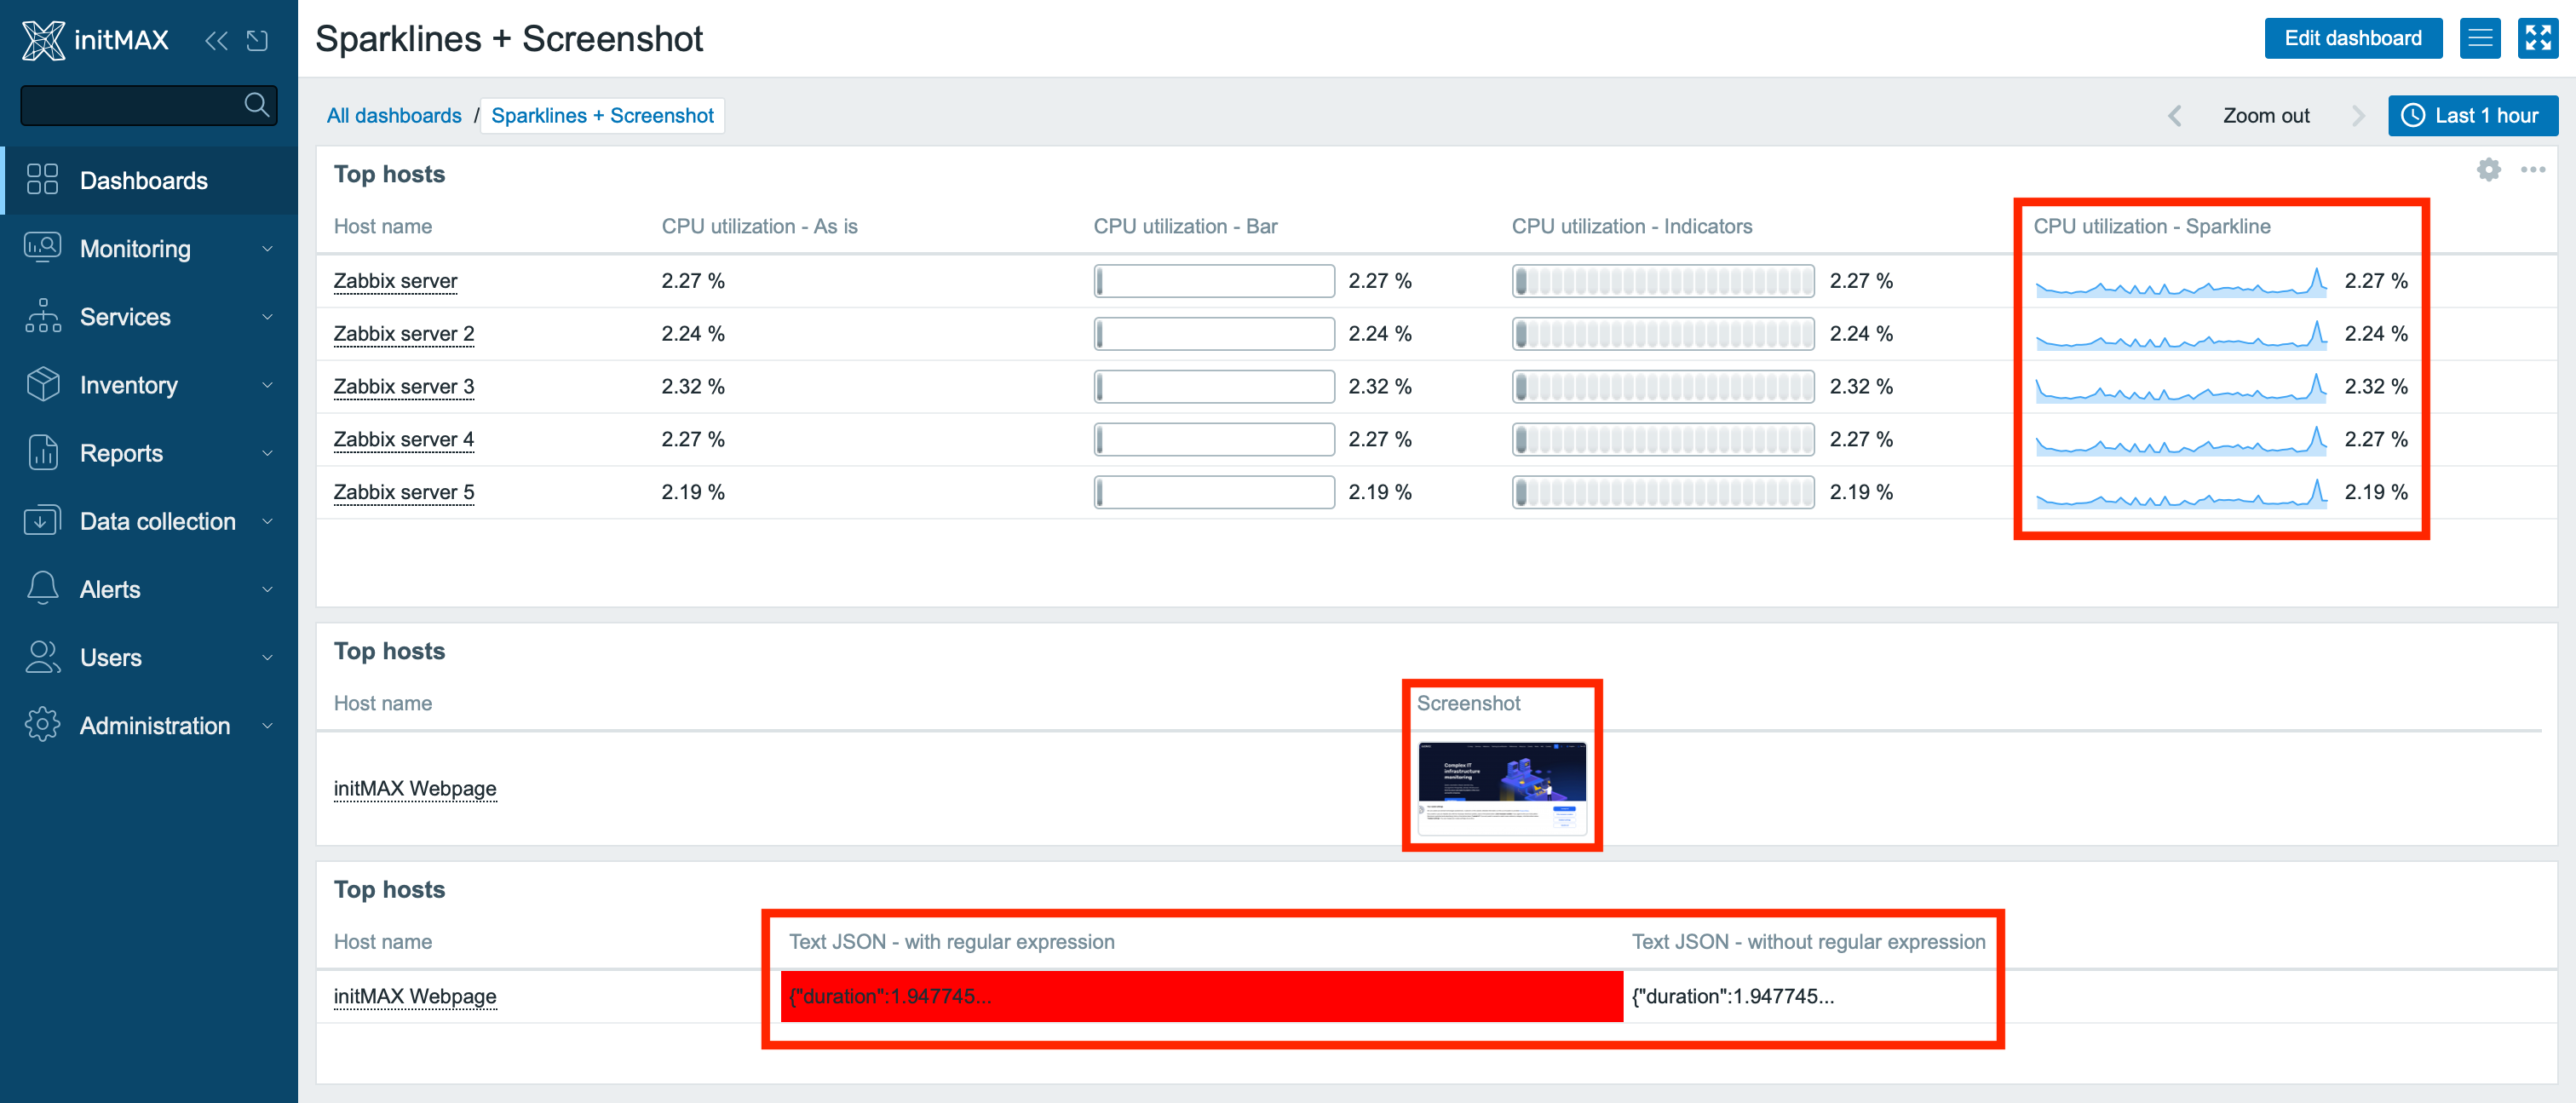Expand the Reports menu chevron

point(267,453)
